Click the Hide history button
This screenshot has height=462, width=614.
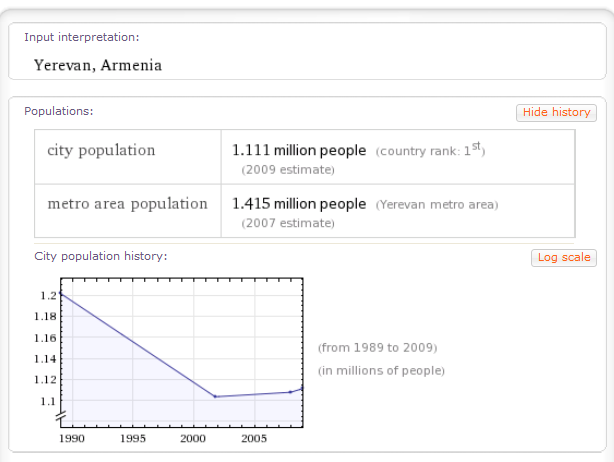click(x=555, y=112)
